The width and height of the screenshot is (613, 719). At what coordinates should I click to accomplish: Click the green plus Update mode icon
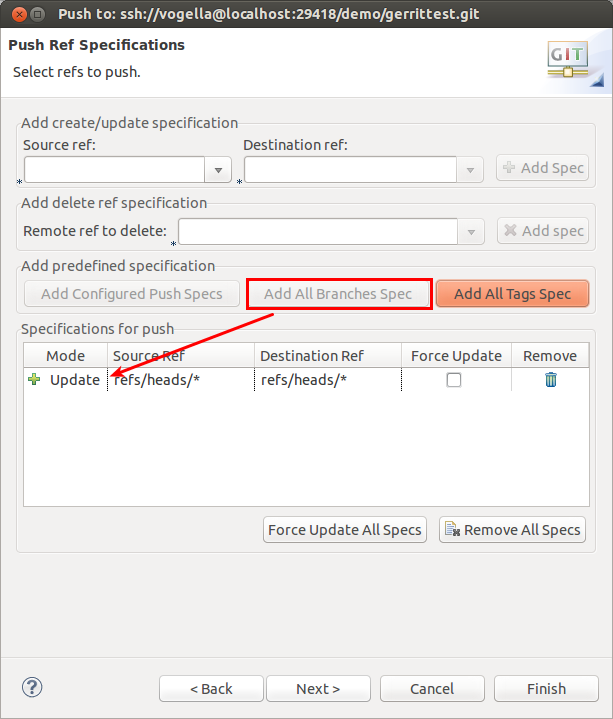(34, 379)
